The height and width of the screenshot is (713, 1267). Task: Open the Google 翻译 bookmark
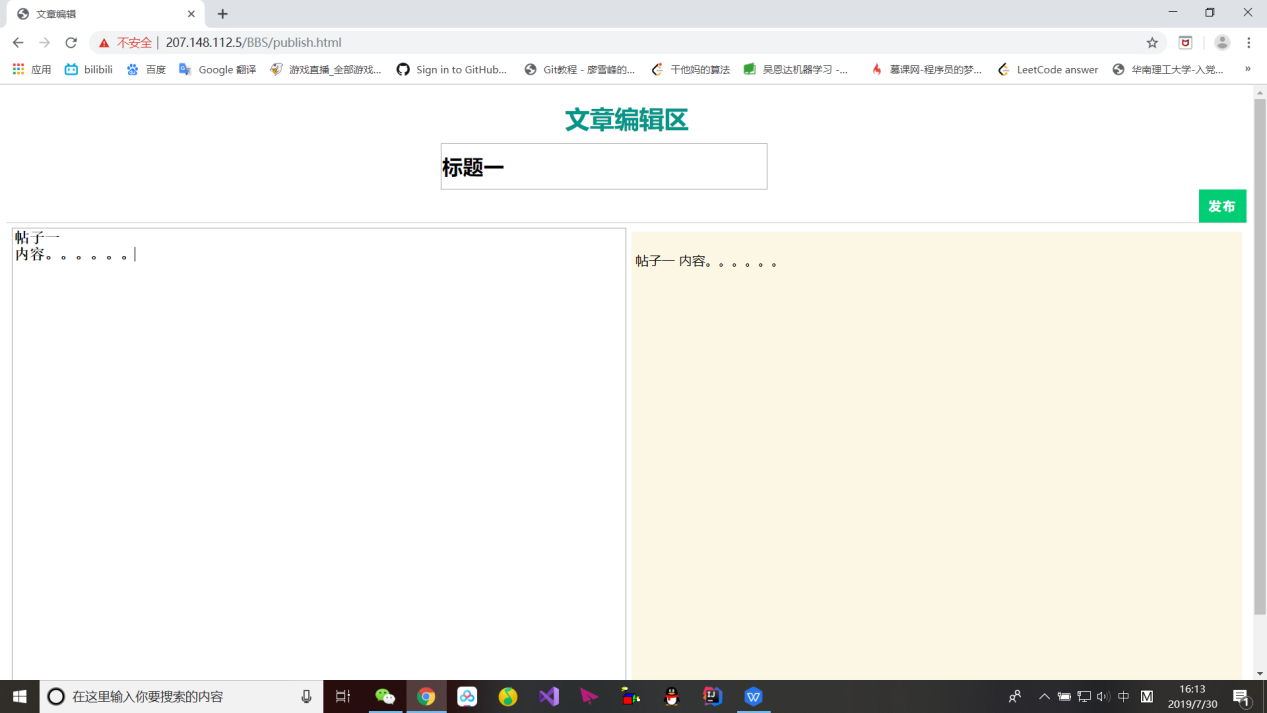(217, 70)
